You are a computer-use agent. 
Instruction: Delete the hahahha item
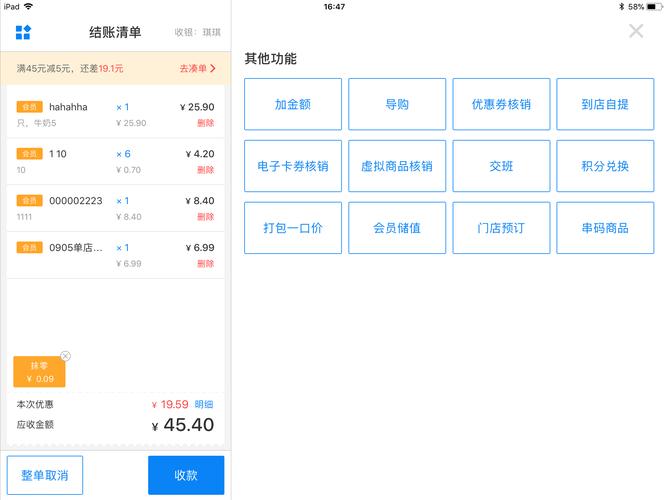tap(205, 123)
